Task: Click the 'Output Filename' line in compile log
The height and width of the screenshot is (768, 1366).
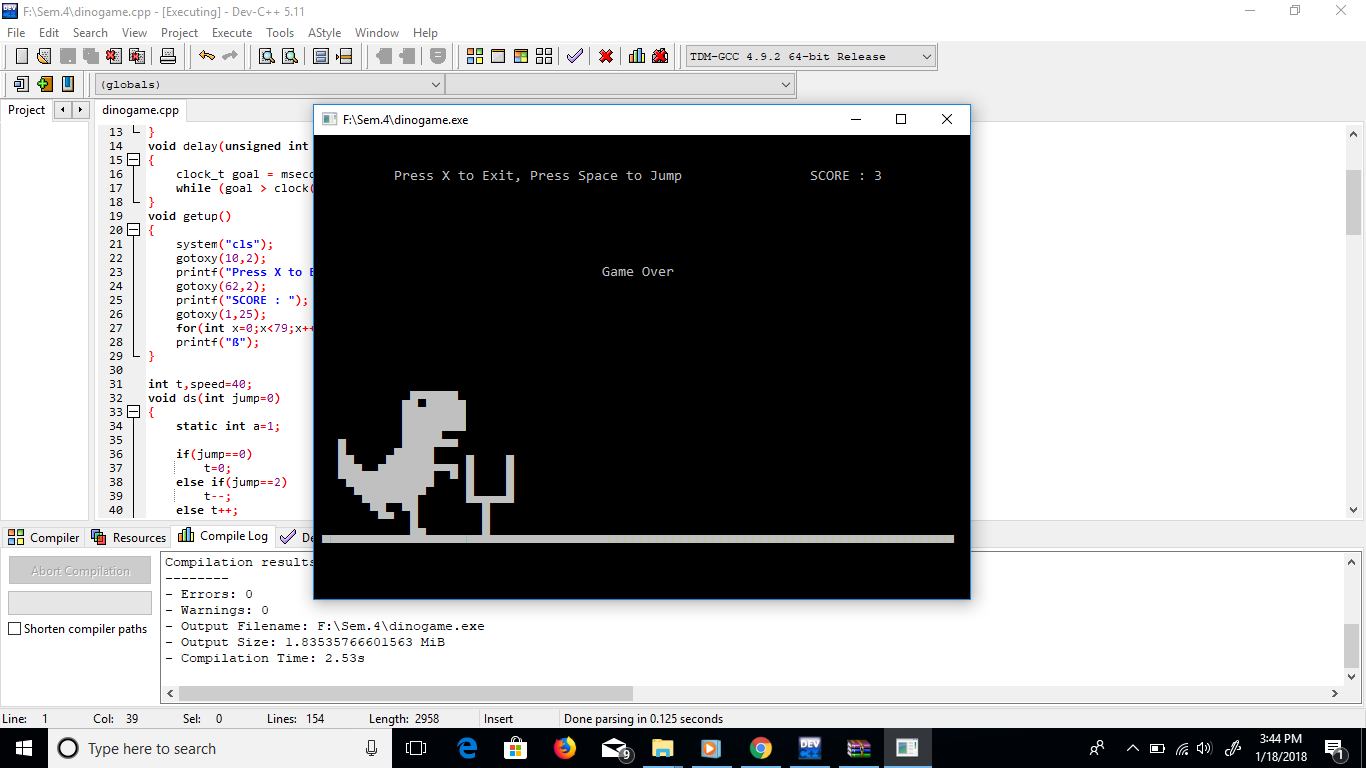Action: point(325,626)
